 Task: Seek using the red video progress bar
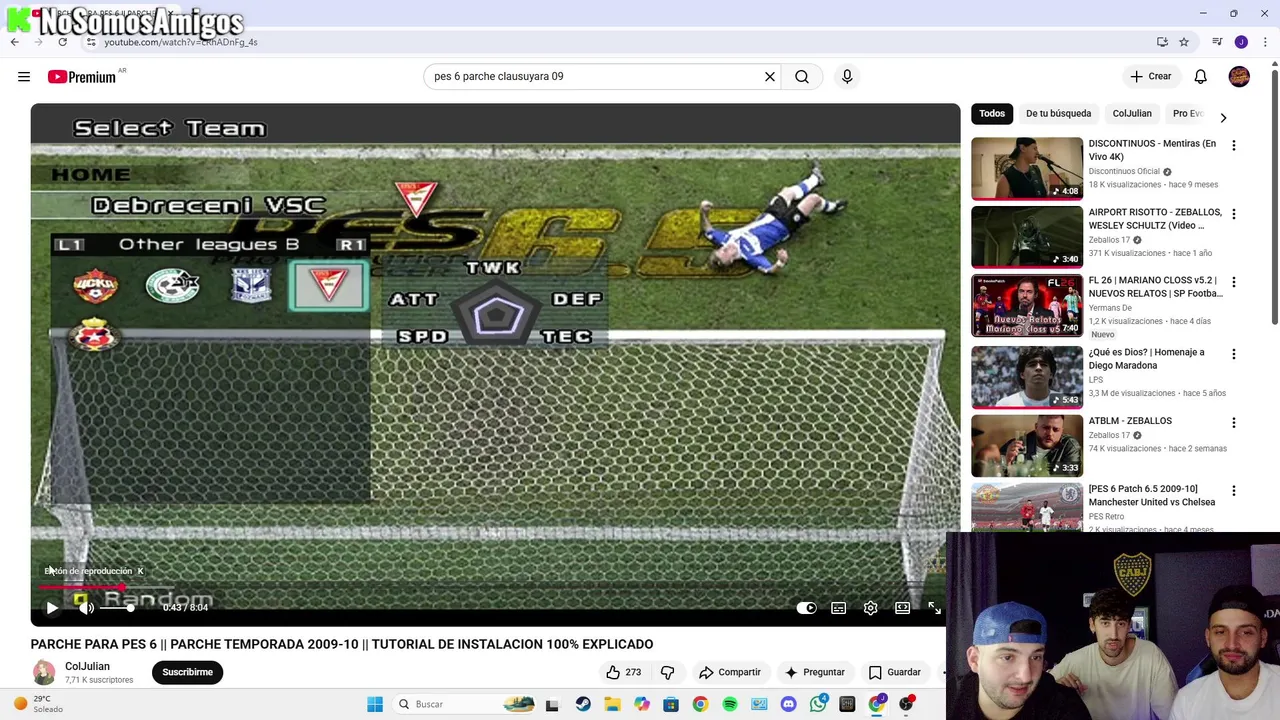[x=495, y=588]
